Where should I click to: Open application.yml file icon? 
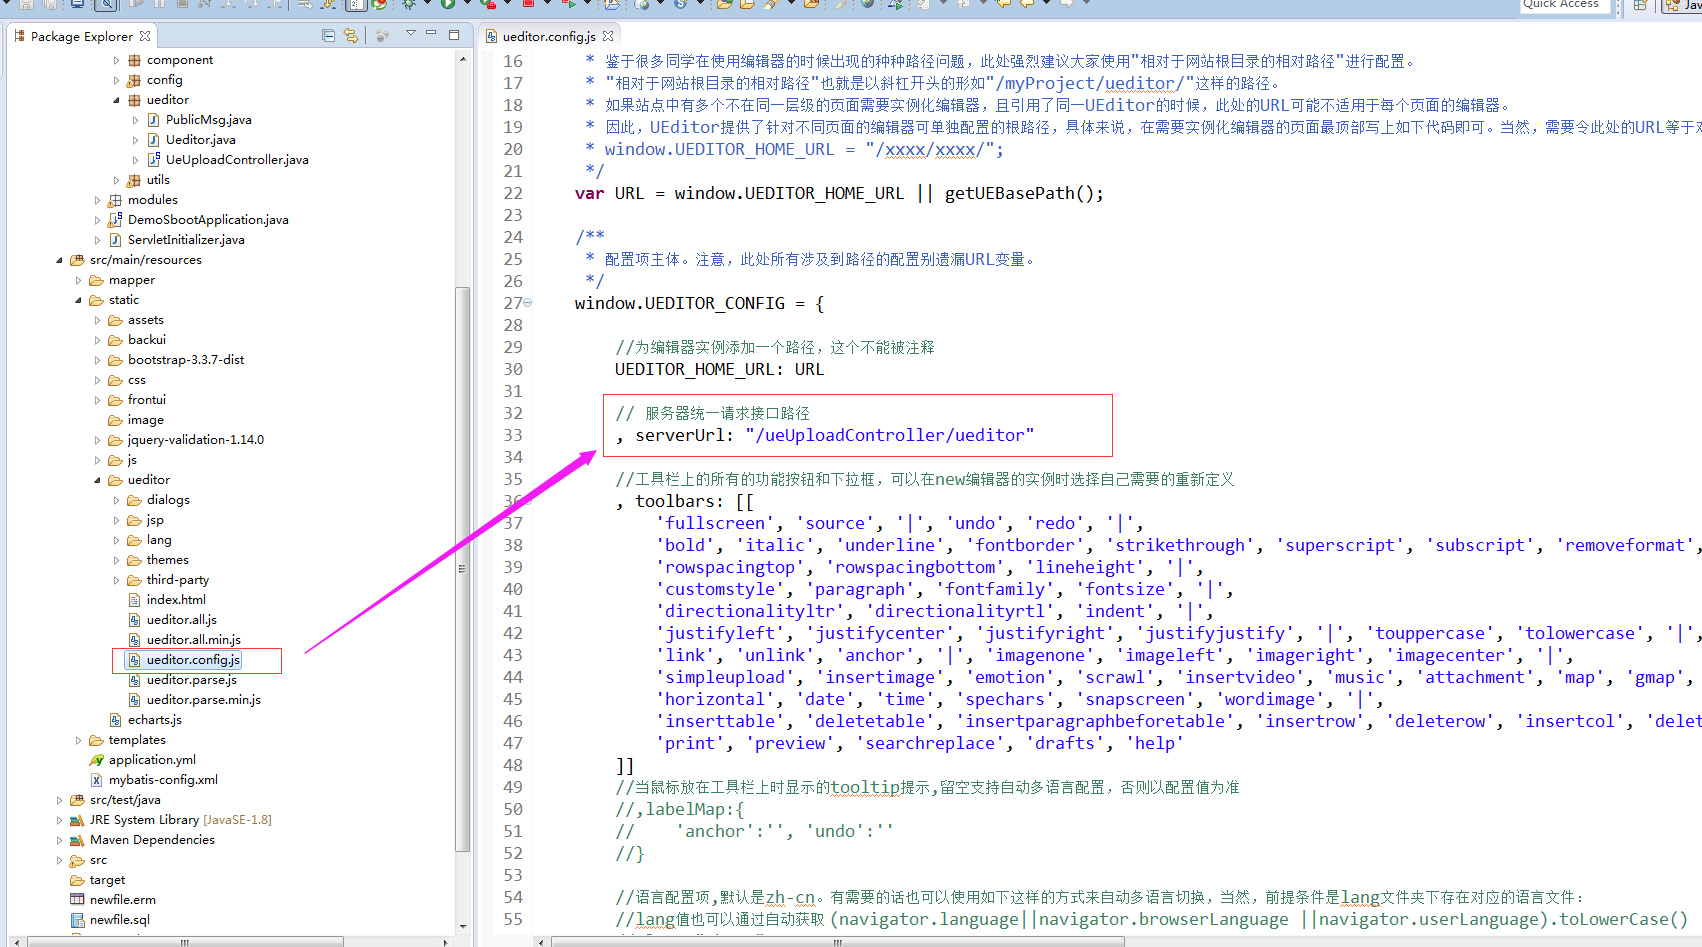tap(97, 760)
